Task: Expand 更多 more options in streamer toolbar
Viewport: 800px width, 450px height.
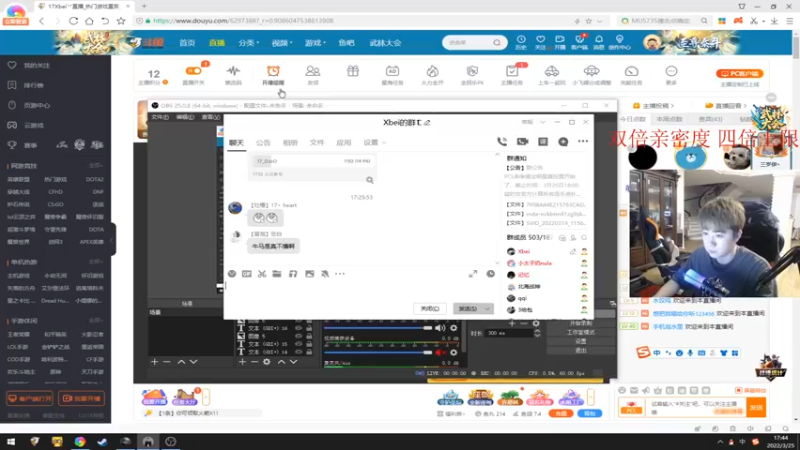Action: [671, 74]
